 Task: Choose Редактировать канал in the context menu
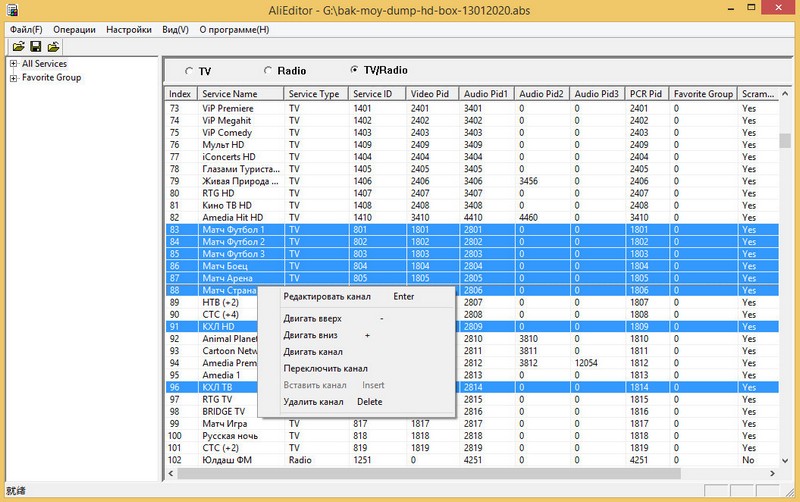[x=356, y=296]
